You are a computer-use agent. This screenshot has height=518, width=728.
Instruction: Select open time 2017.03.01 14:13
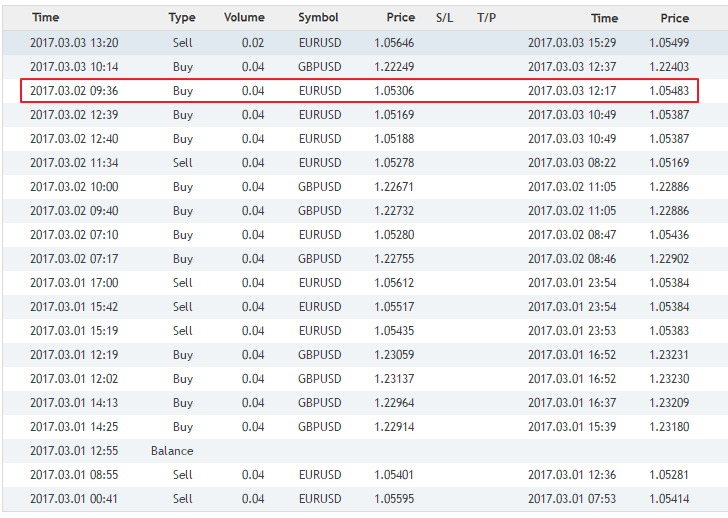click(74, 403)
